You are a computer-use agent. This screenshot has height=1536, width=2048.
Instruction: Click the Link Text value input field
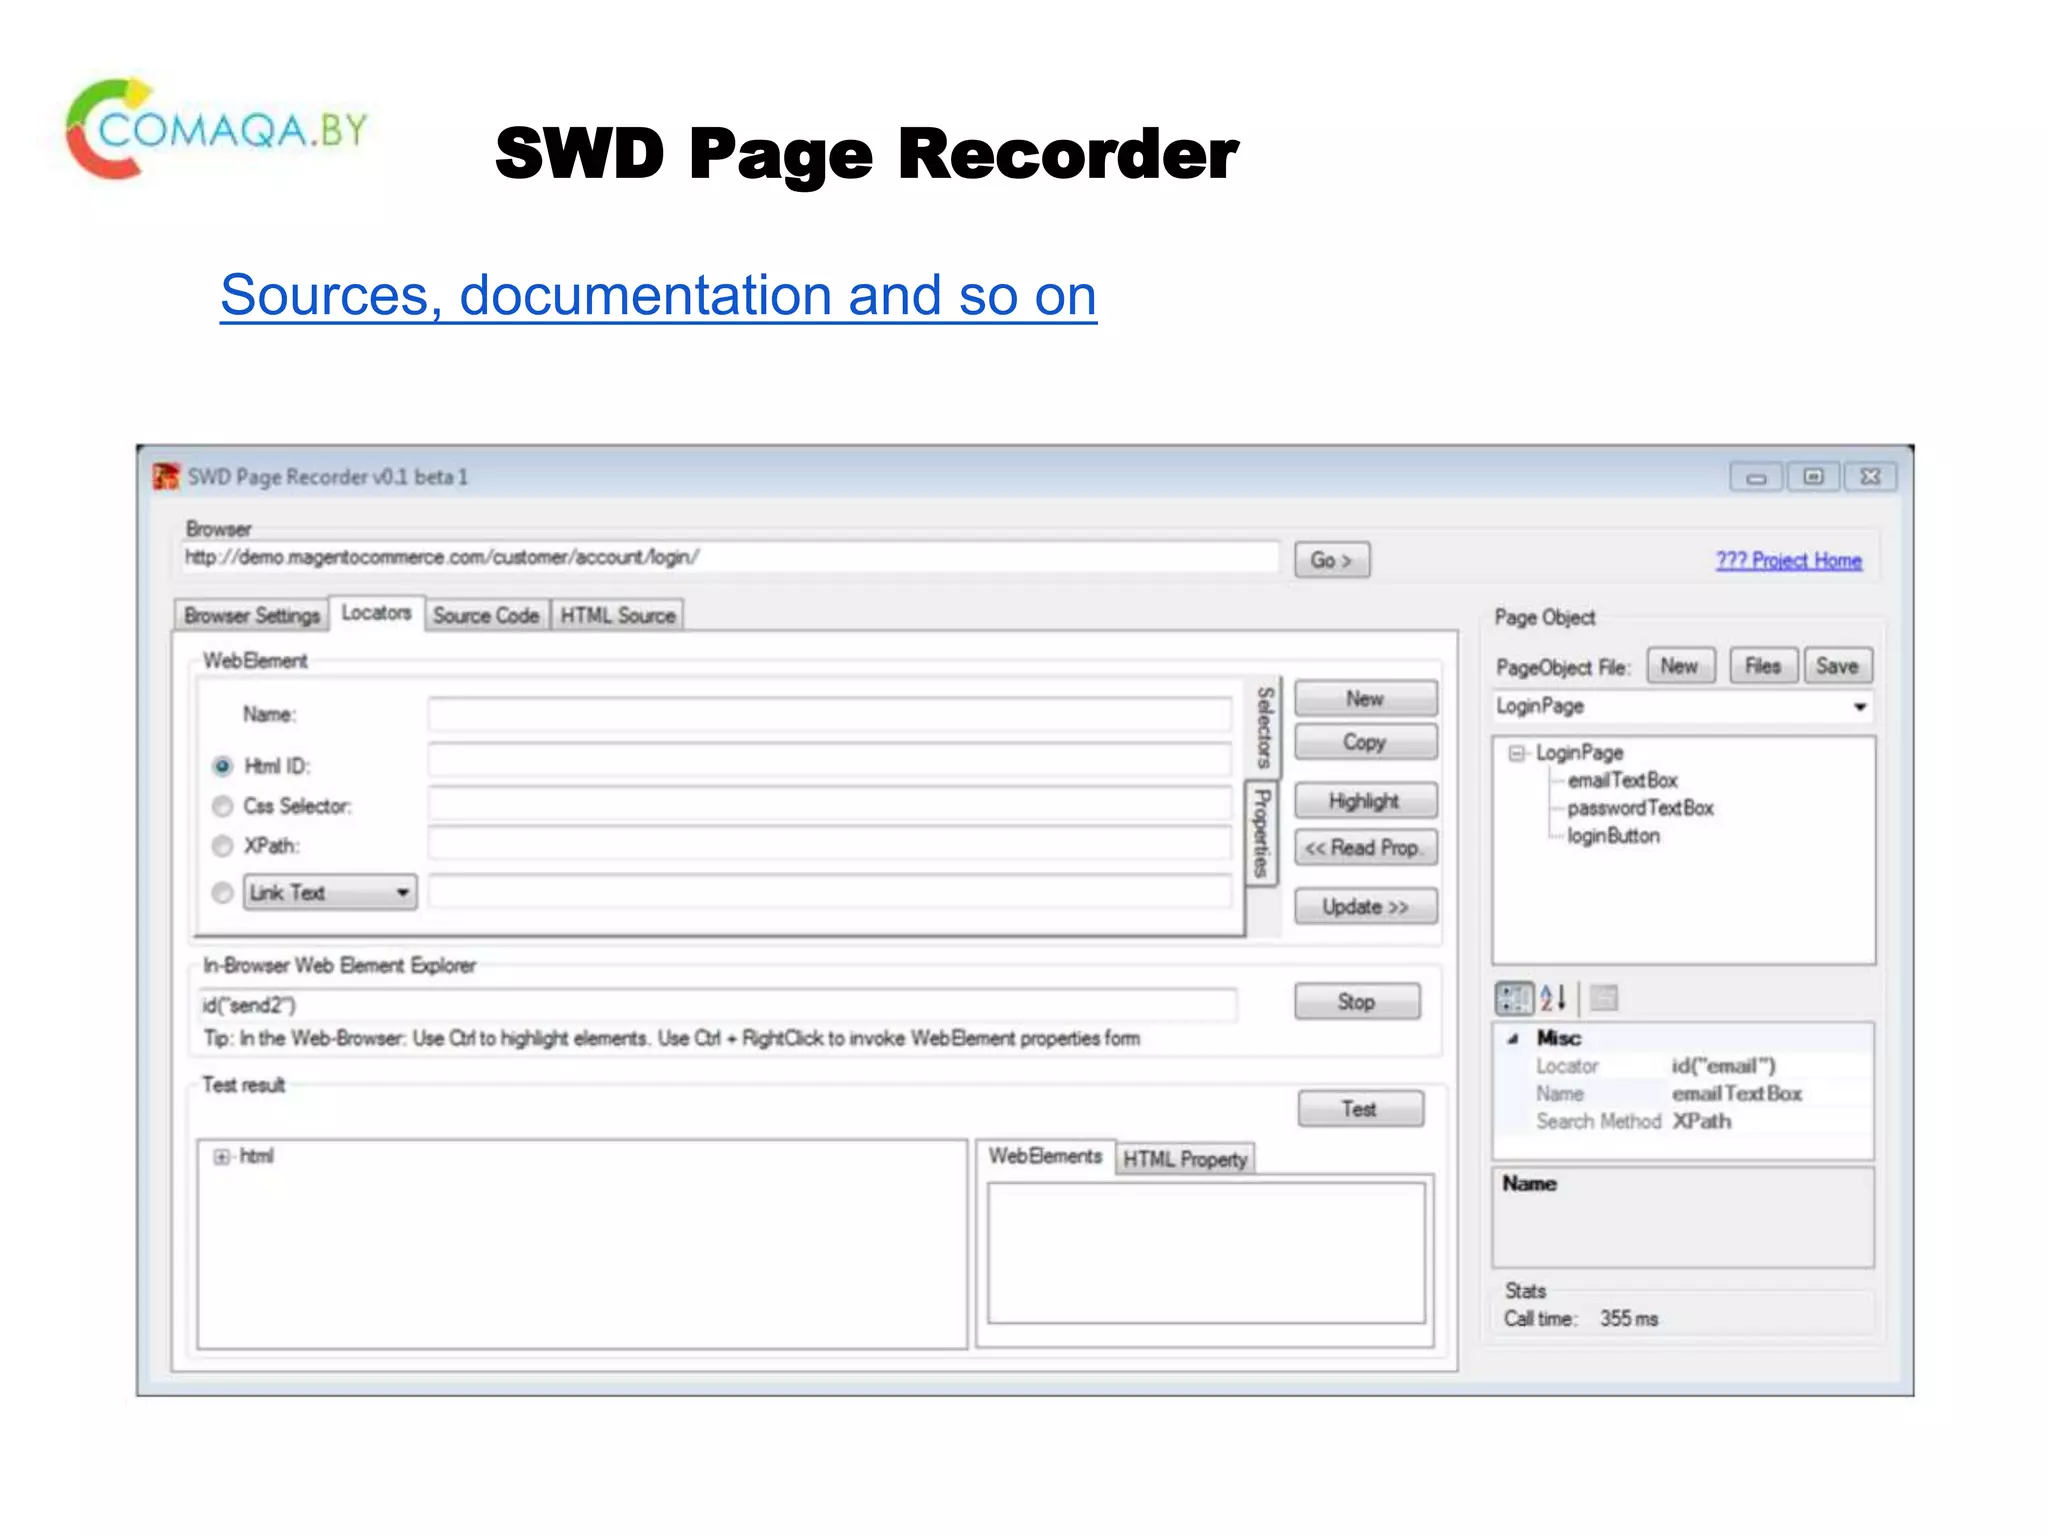(x=830, y=890)
